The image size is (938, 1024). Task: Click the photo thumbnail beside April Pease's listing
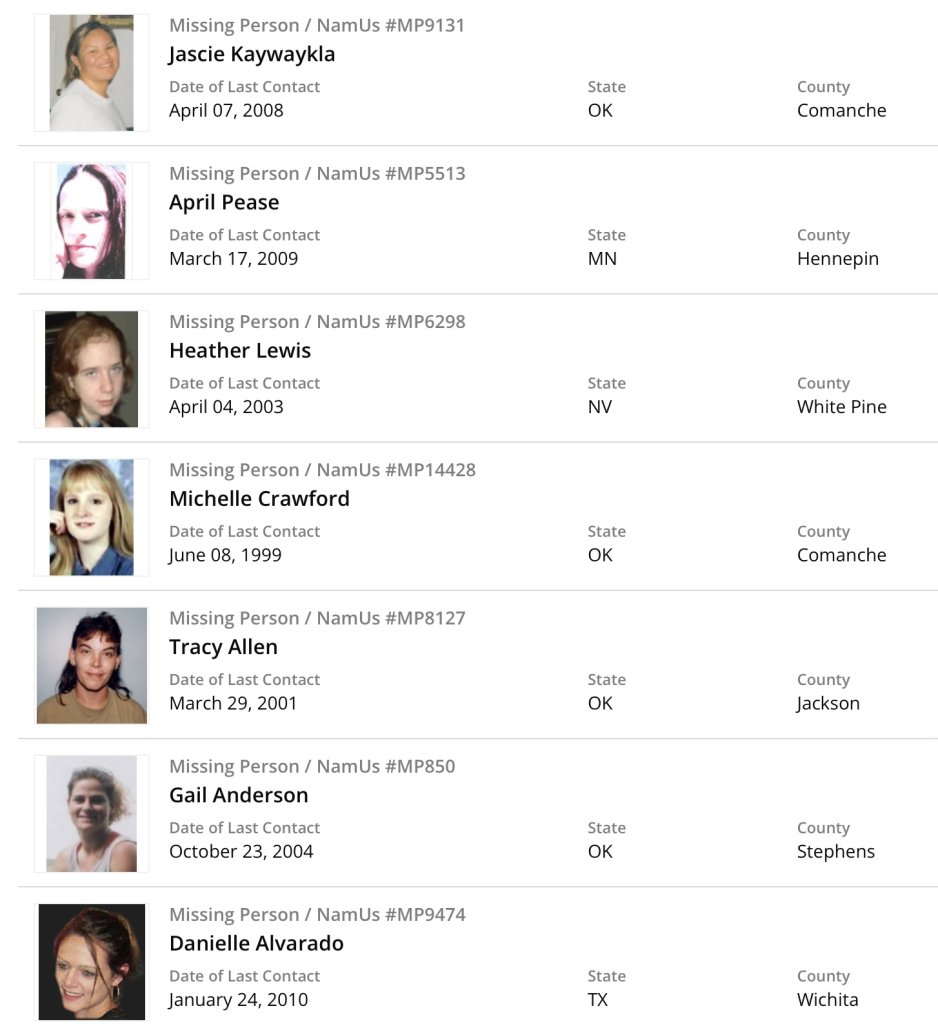91,221
